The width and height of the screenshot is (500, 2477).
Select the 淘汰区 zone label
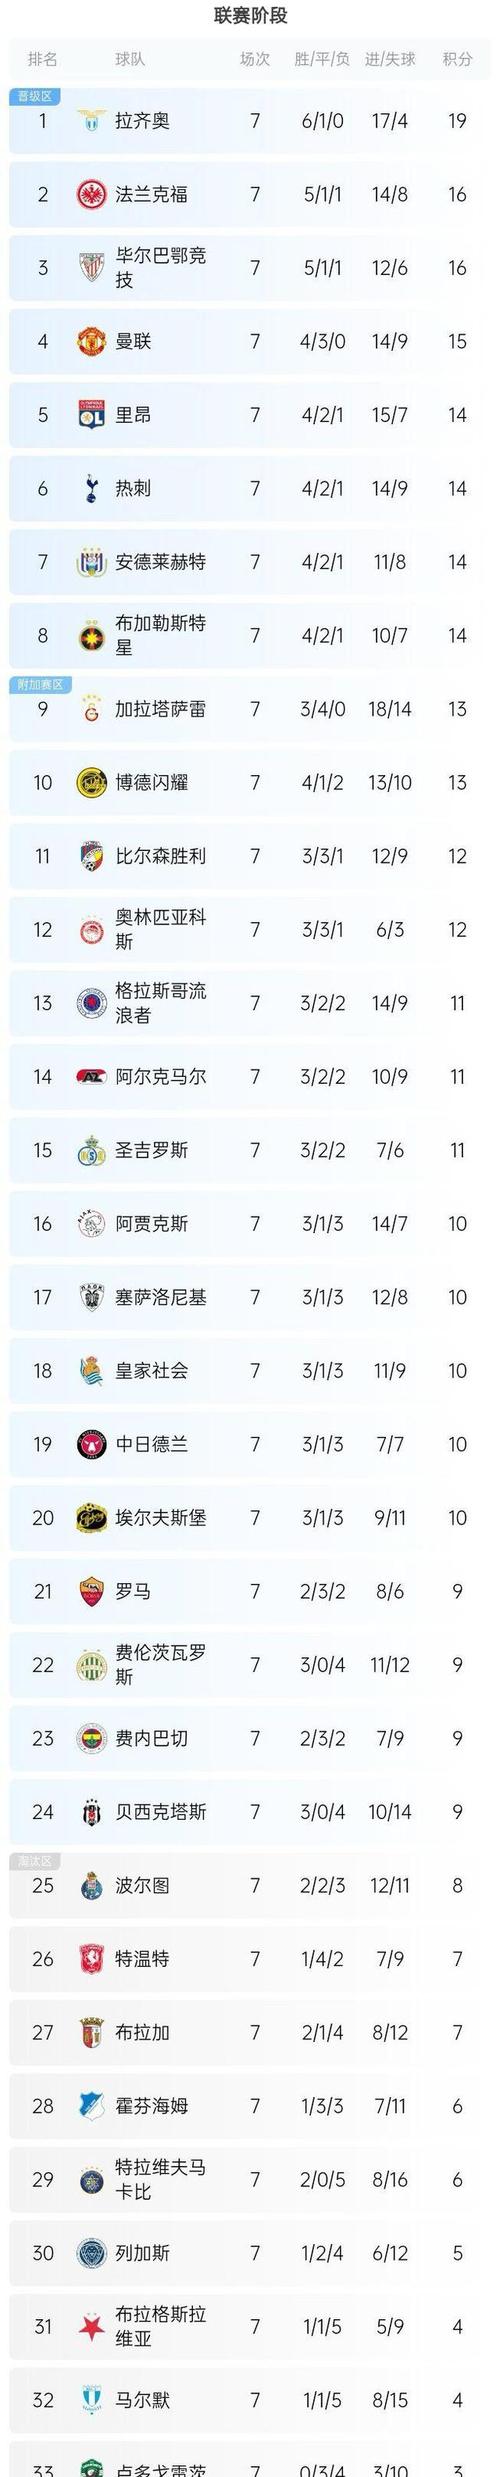point(36,1861)
